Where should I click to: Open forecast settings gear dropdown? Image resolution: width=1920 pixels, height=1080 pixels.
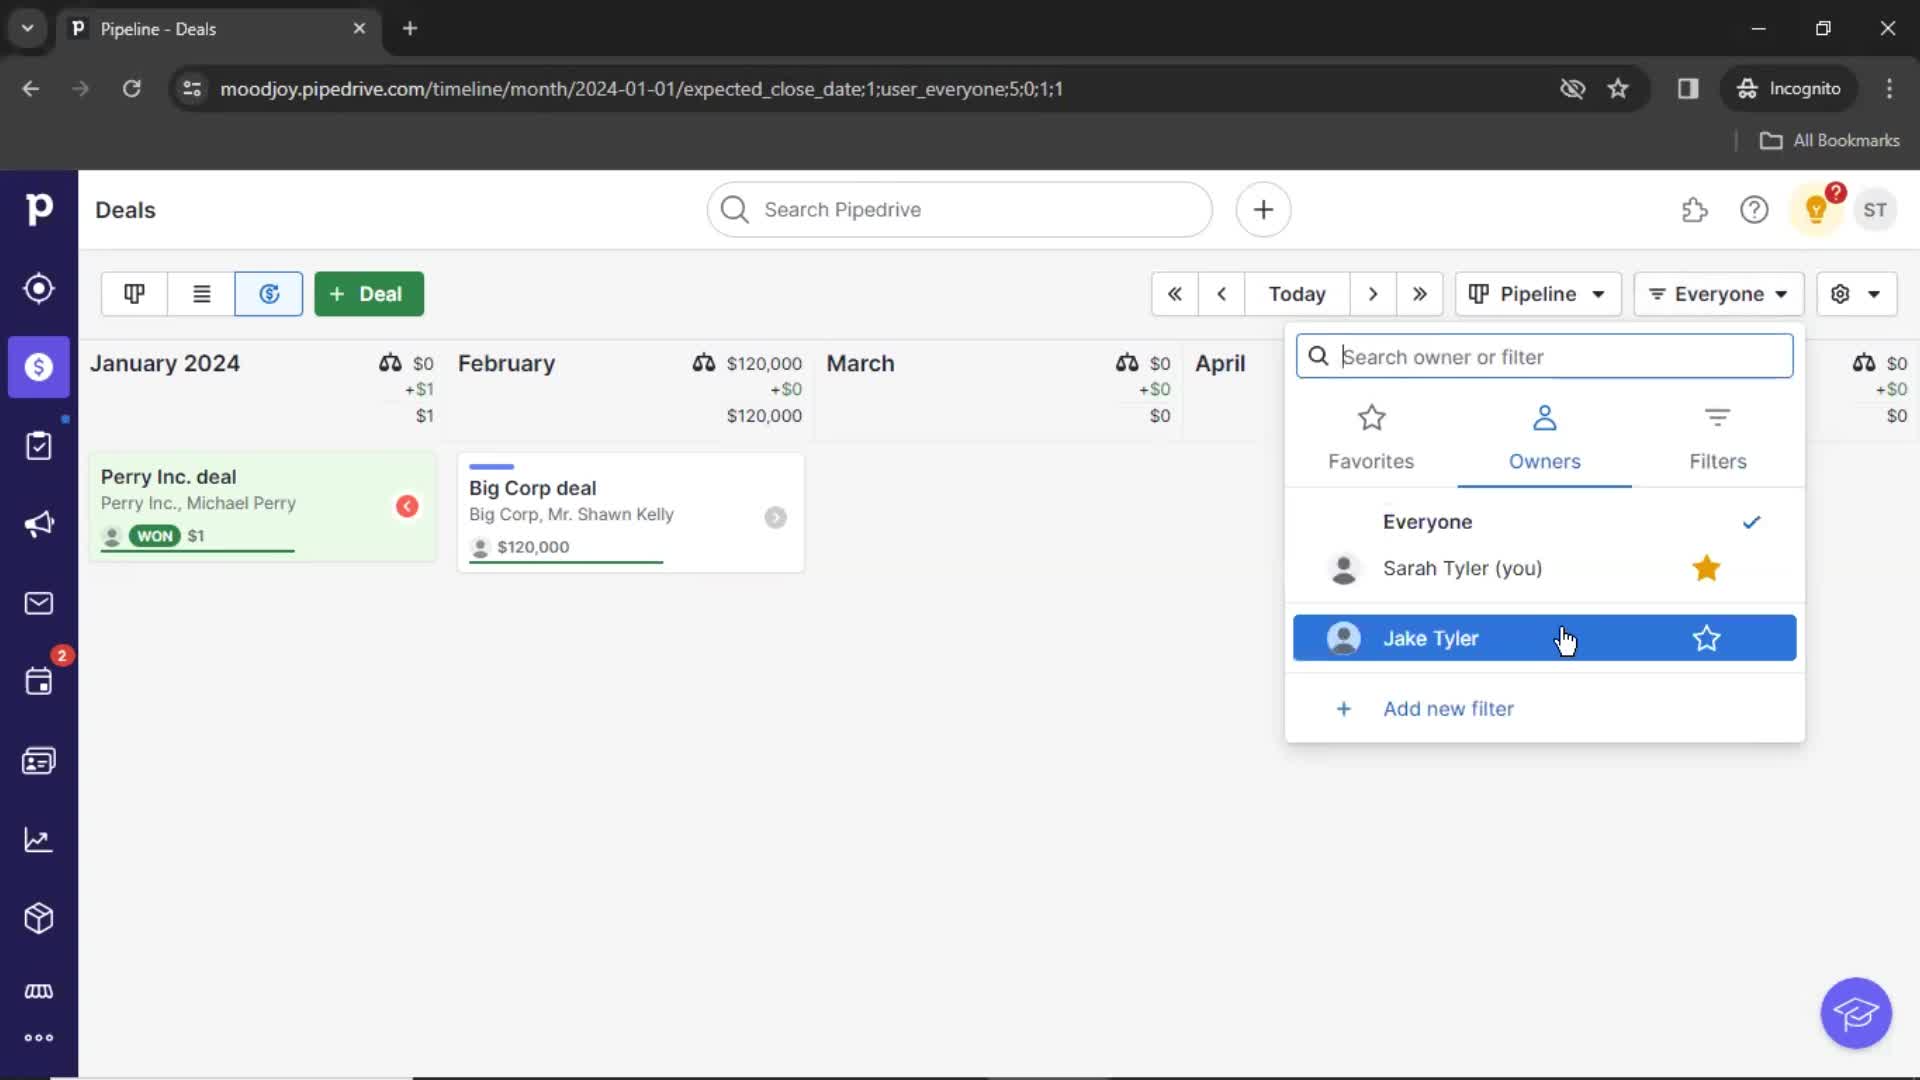(x=1856, y=294)
